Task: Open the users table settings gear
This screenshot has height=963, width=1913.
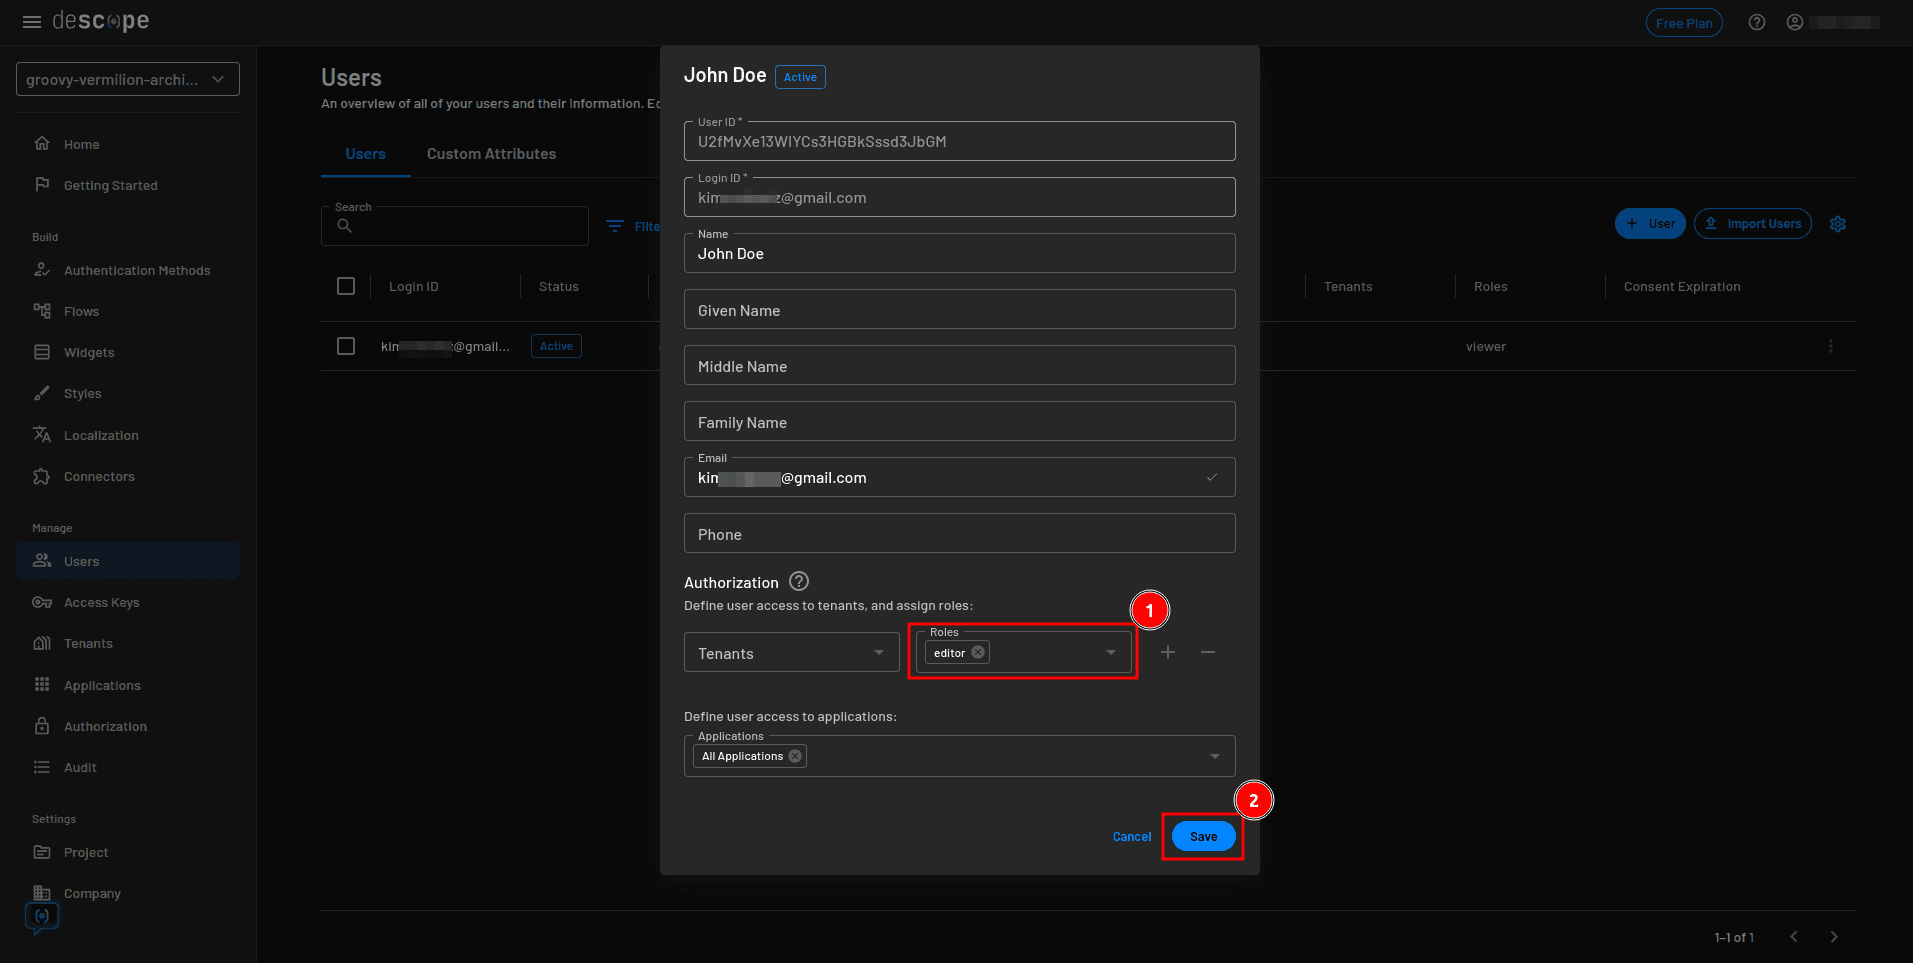Action: (x=1838, y=224)
